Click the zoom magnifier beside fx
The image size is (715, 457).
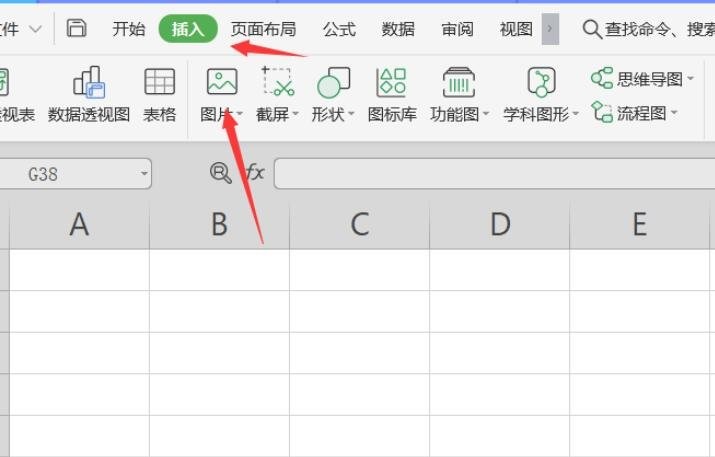click(220, 173)
